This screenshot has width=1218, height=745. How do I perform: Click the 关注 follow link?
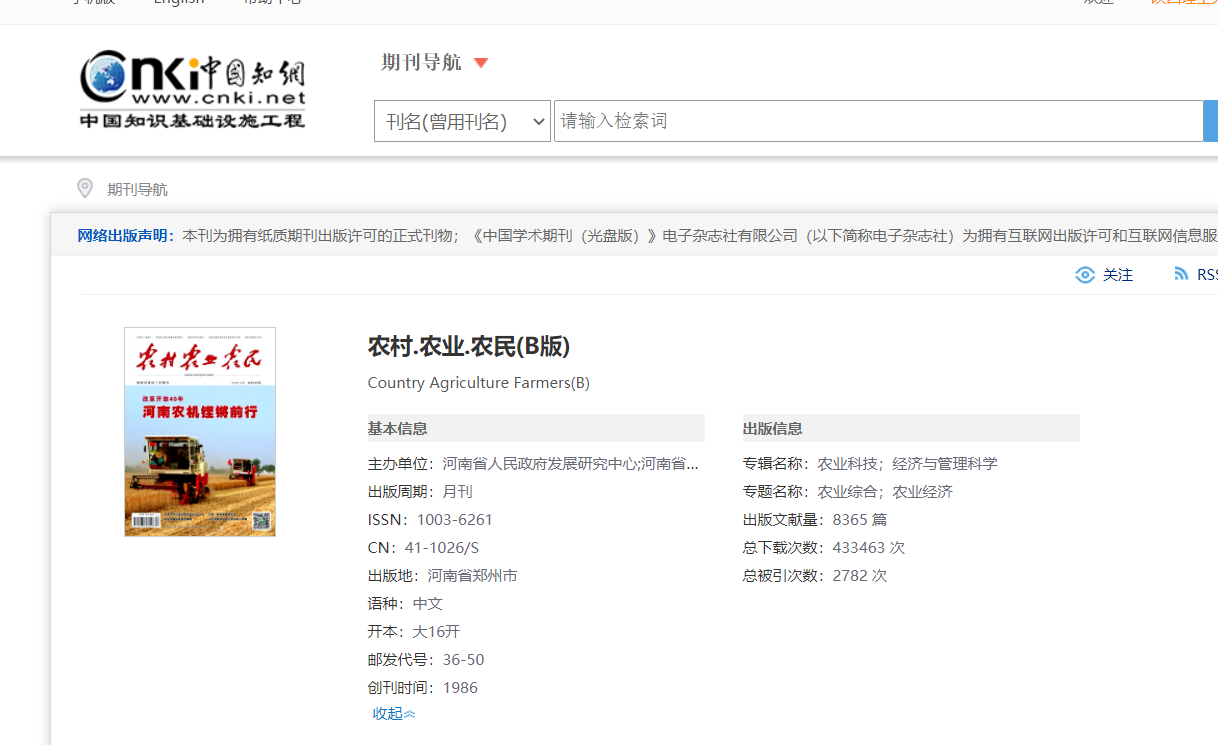[1118, 275]
